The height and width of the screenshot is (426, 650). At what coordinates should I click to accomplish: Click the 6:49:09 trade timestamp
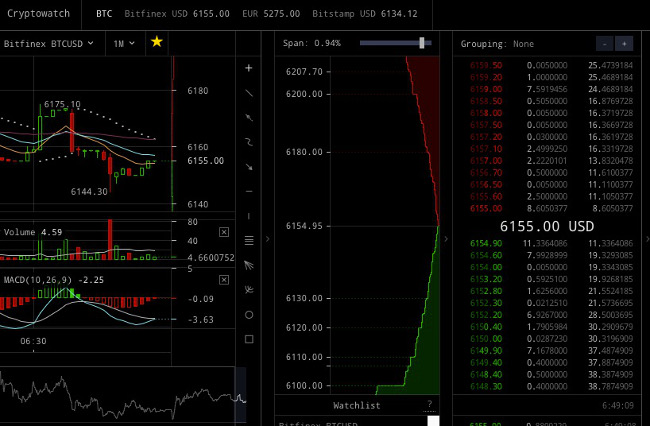618,405
